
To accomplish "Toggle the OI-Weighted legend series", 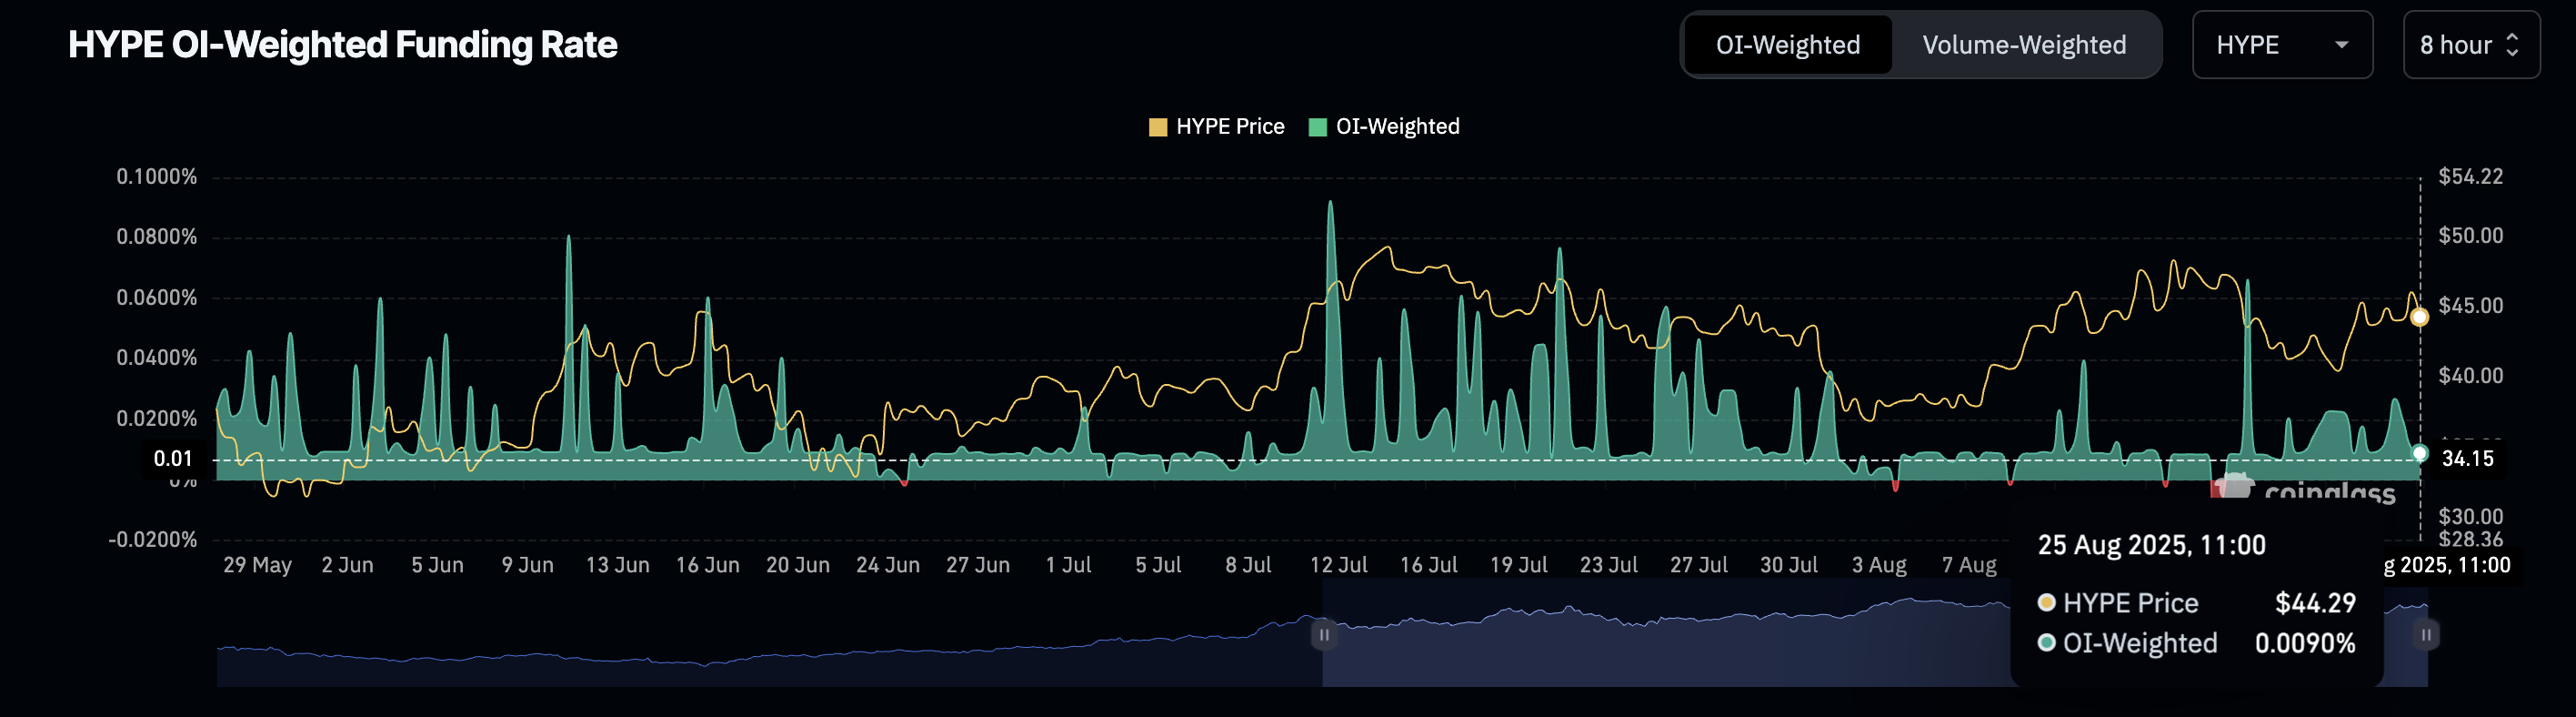I will click(1385, 127).
